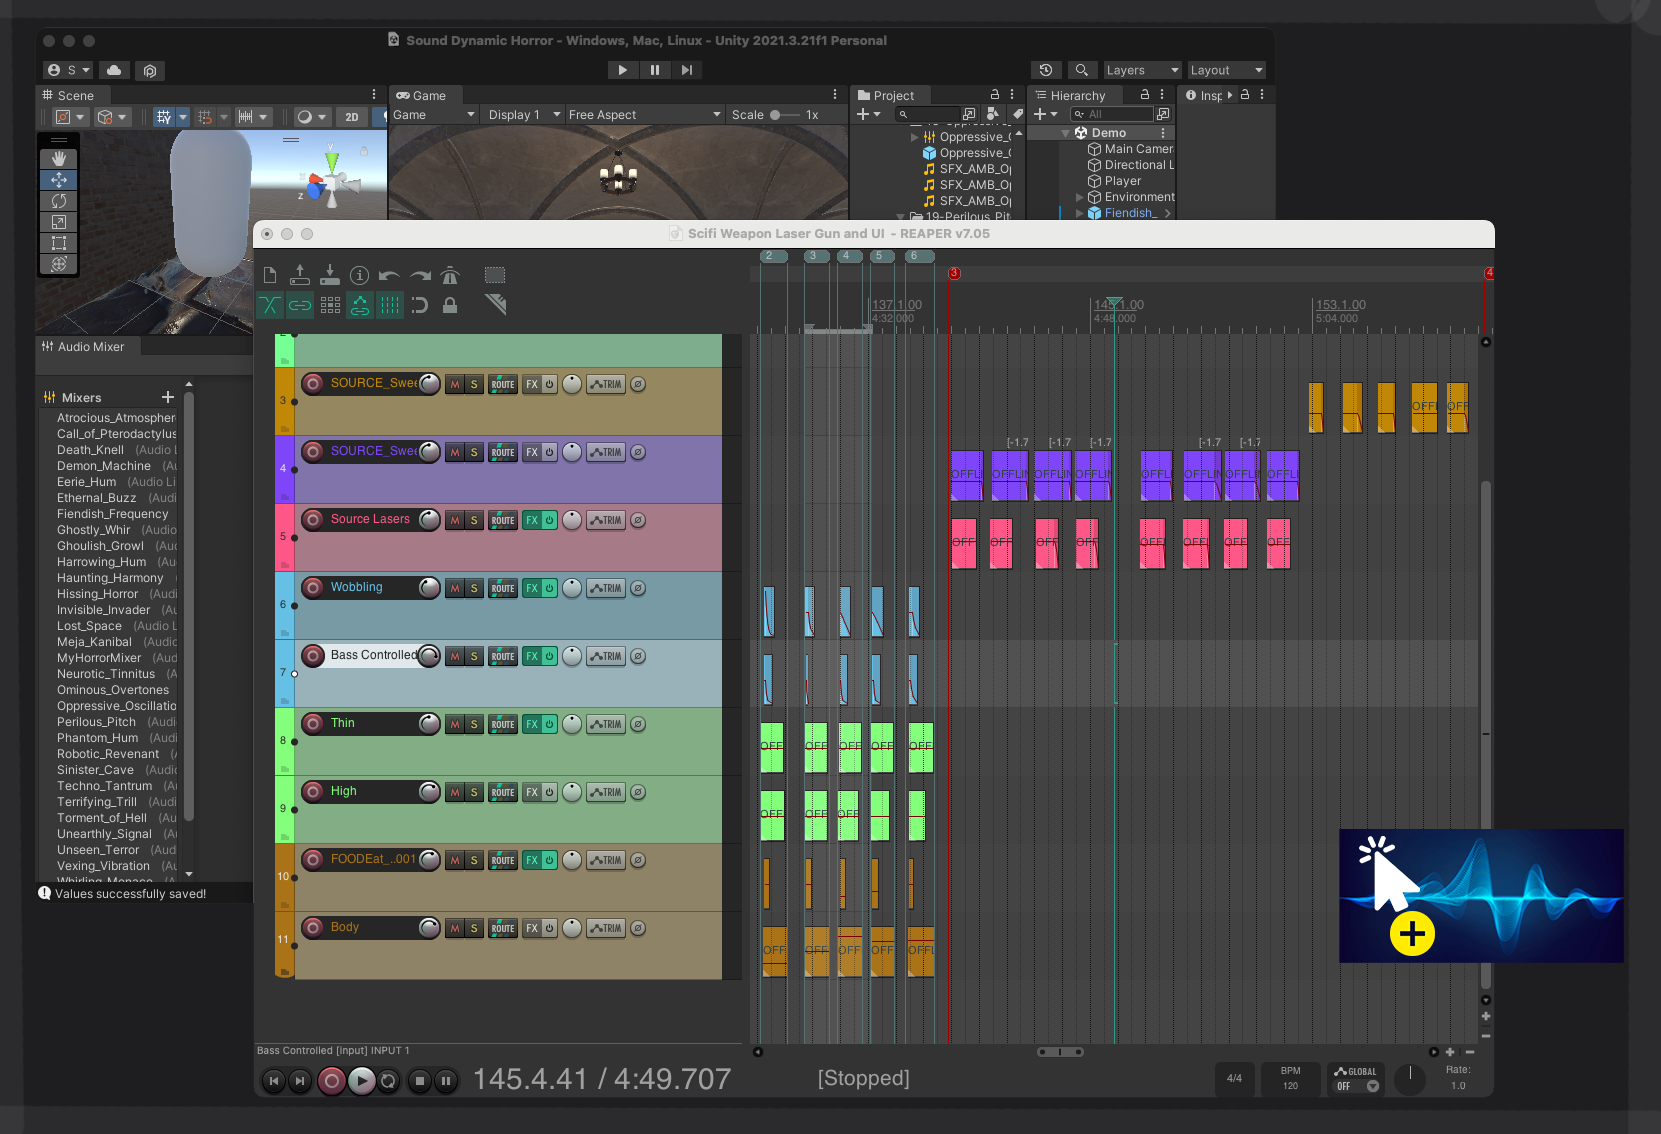Click REAPER's new project icon

270,275
